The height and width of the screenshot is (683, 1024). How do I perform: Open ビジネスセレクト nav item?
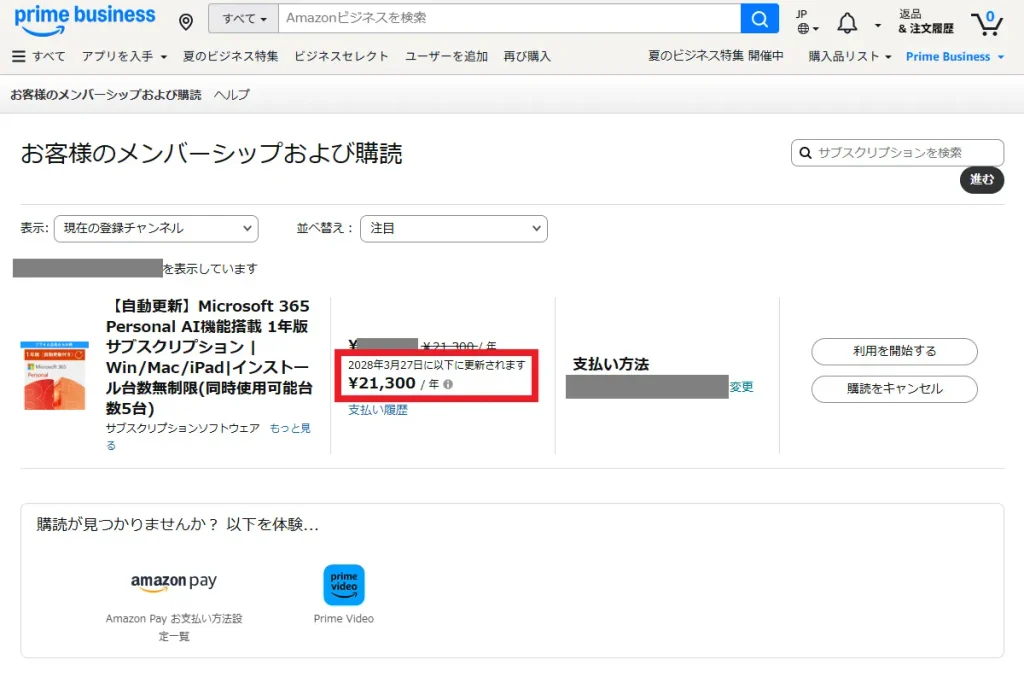(341, 56)
